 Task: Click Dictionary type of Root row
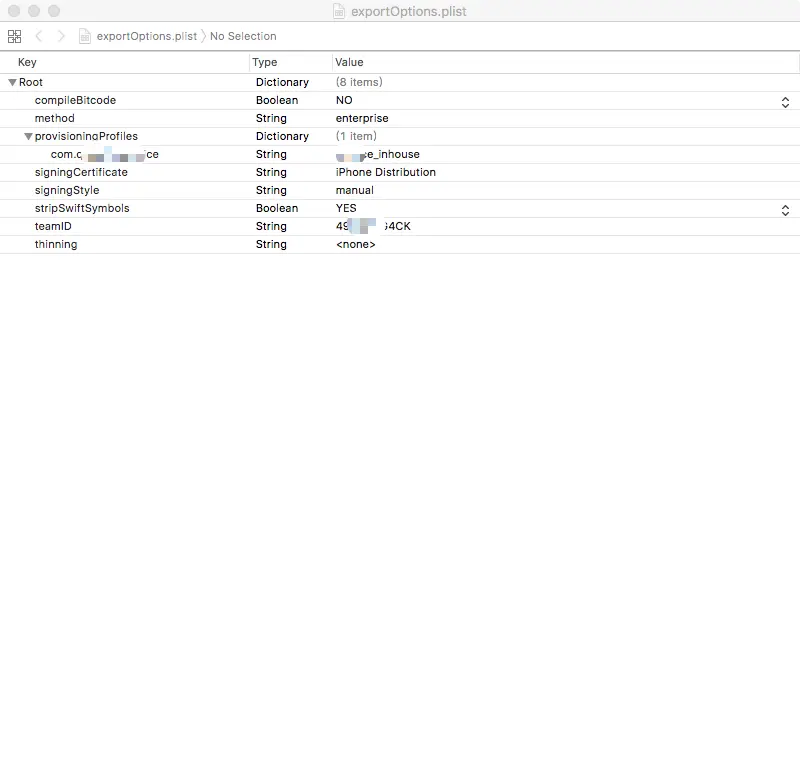point(282,82)
